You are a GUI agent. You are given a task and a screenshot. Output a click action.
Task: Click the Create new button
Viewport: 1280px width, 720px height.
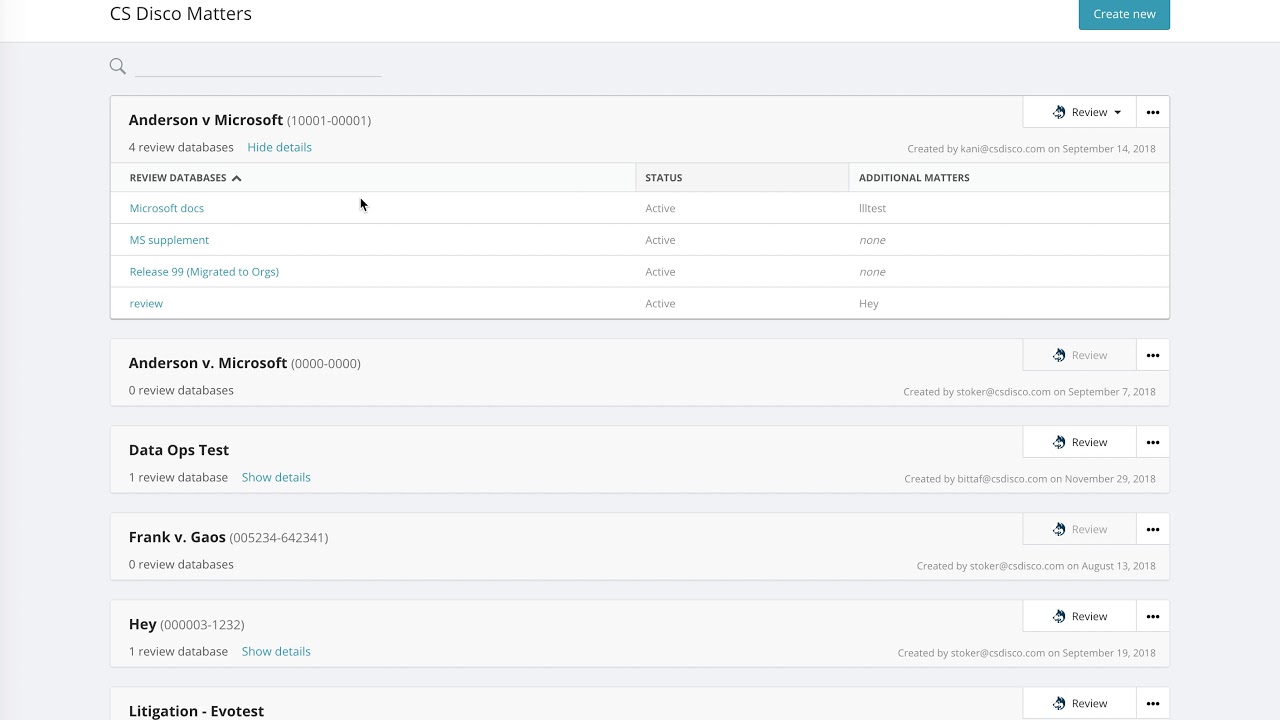[1124, 14]
